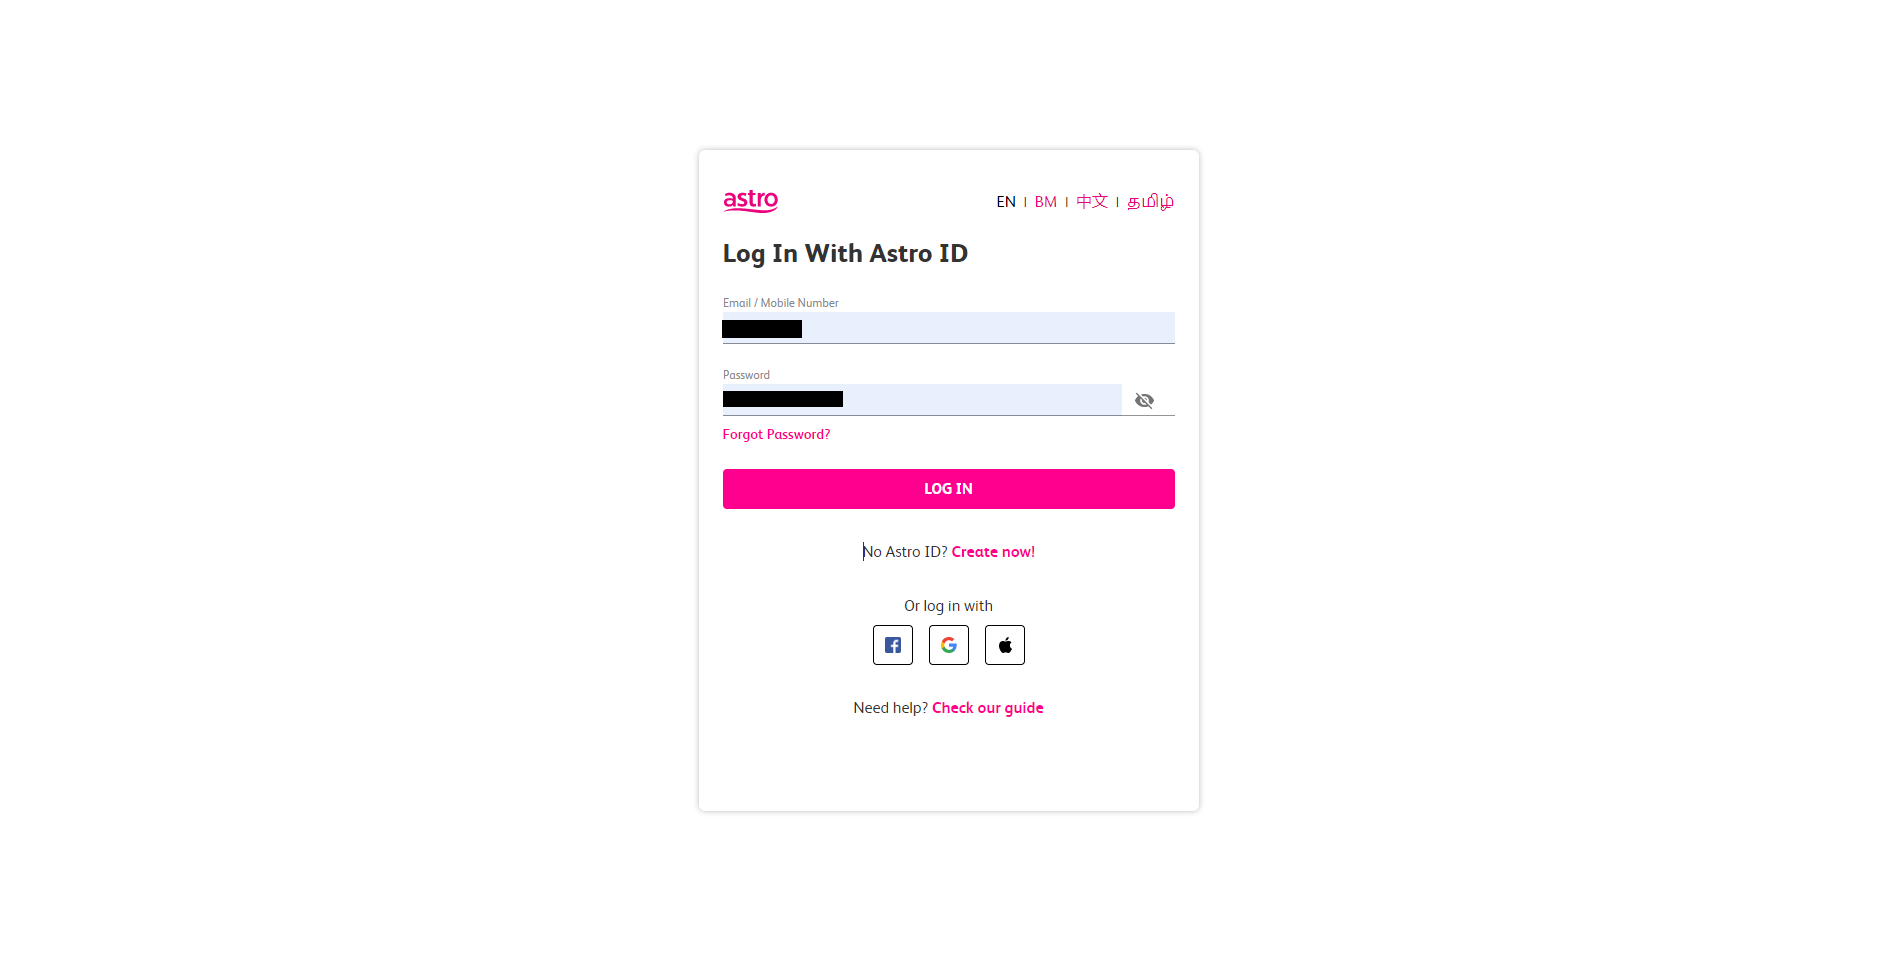Switch language to BM

click(1045, 201)
